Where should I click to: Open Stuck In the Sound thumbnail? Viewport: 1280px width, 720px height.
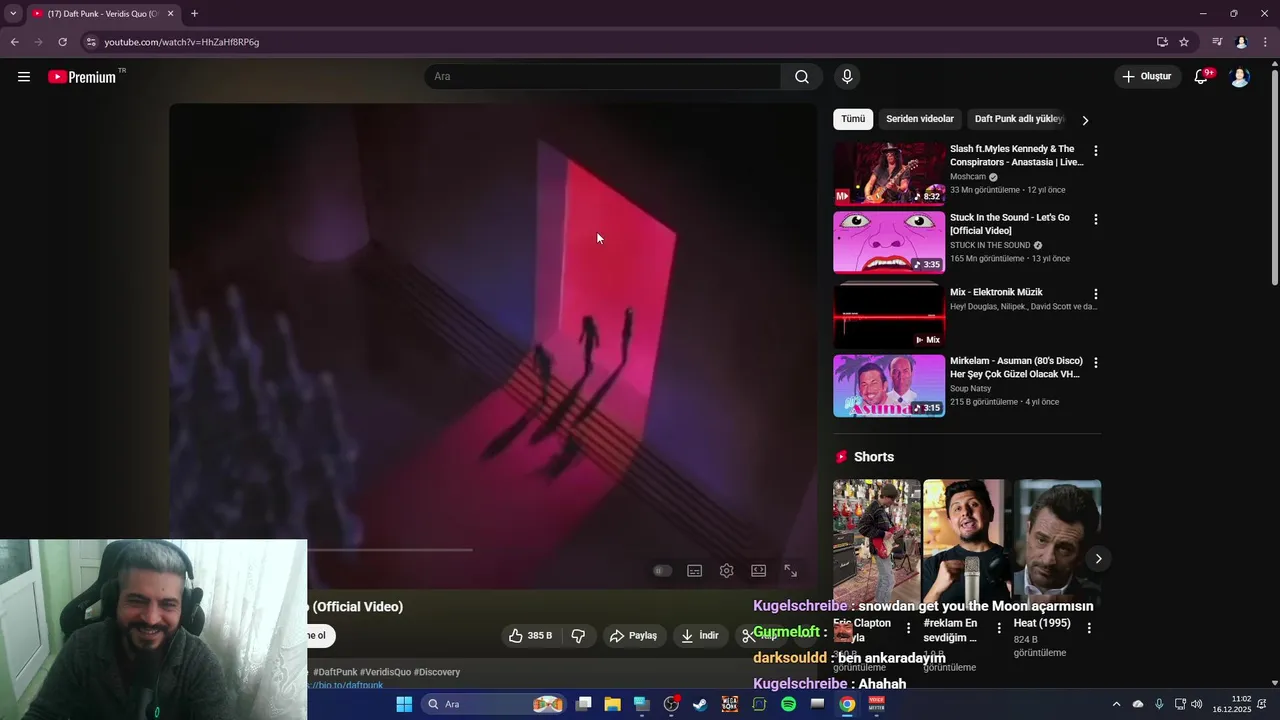pos(889,242)
